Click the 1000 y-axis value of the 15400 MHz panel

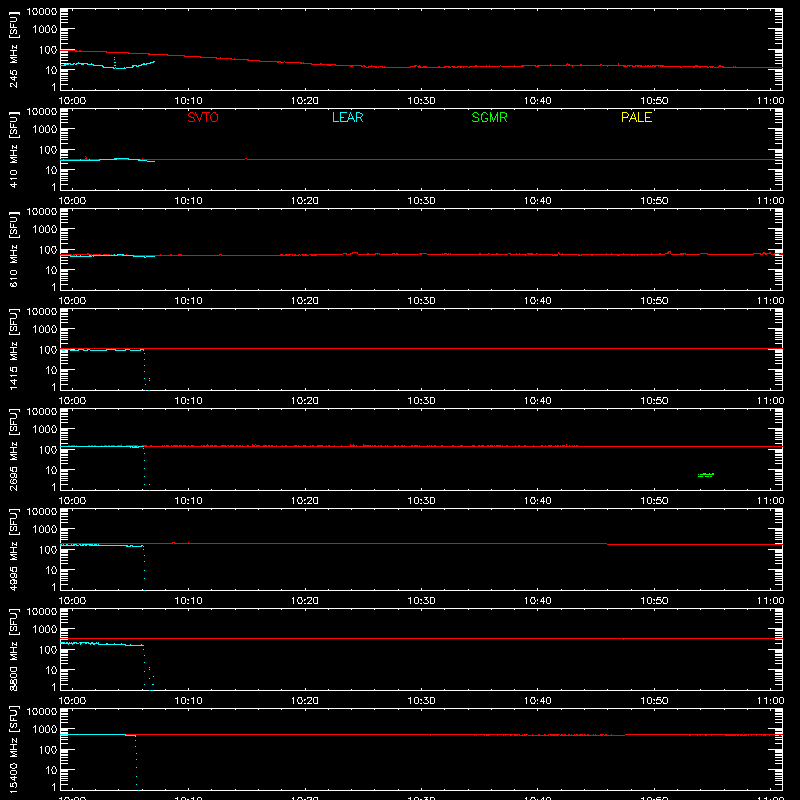point(45,729)
